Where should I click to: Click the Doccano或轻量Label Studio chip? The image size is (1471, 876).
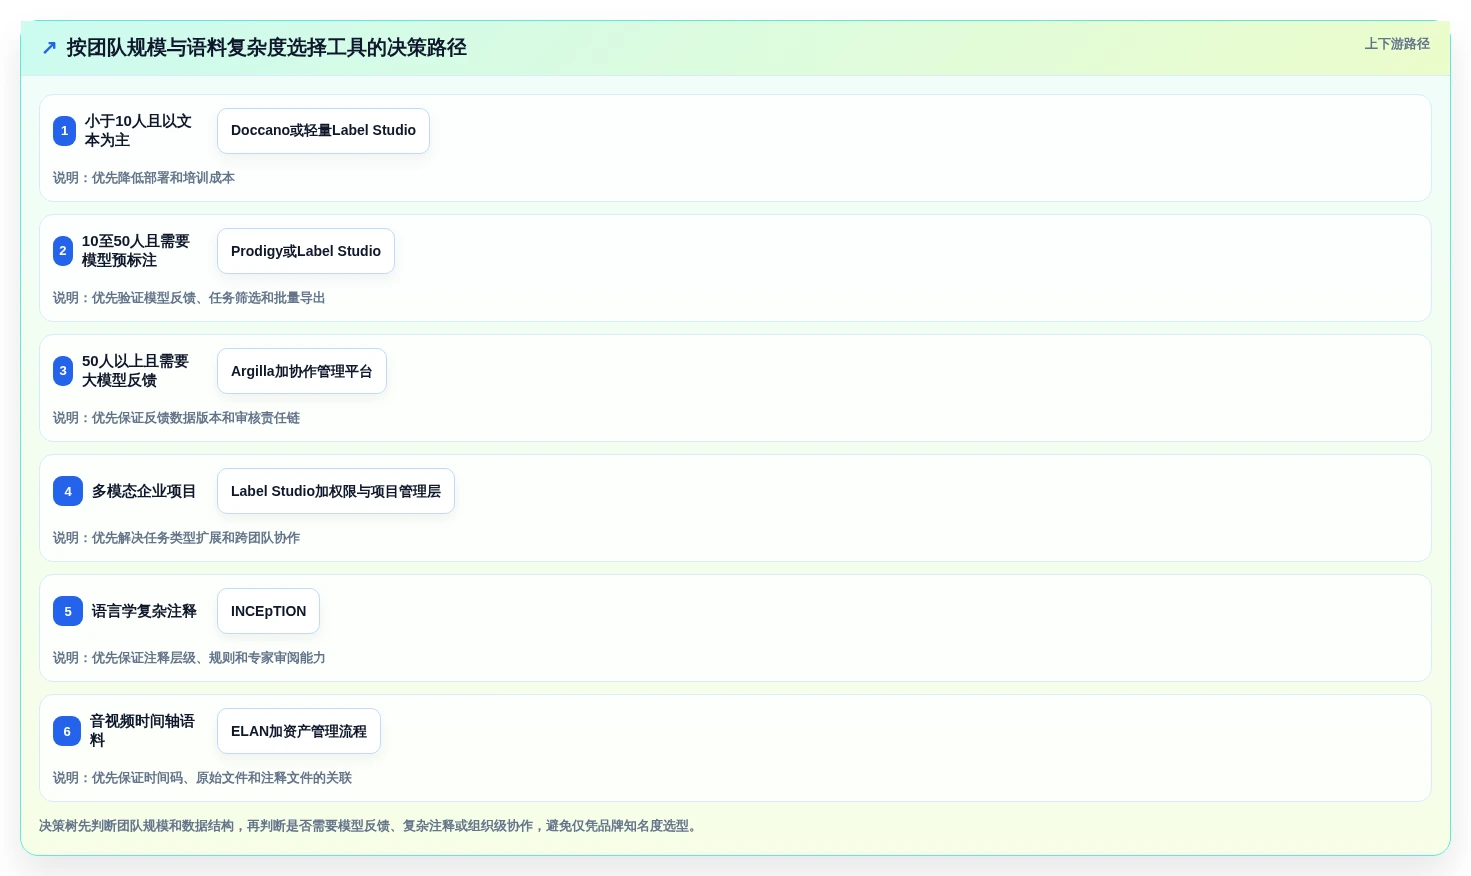click(x=323, y=131)
